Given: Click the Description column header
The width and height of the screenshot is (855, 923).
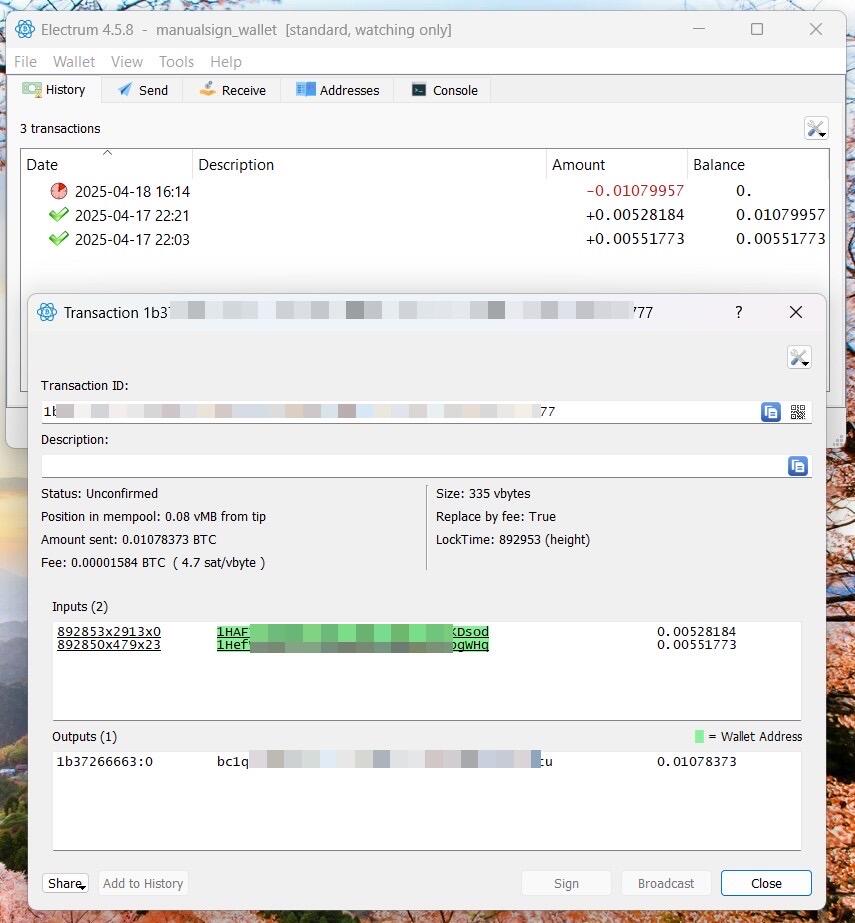Looking at the screenshot, I should (369, 164).
